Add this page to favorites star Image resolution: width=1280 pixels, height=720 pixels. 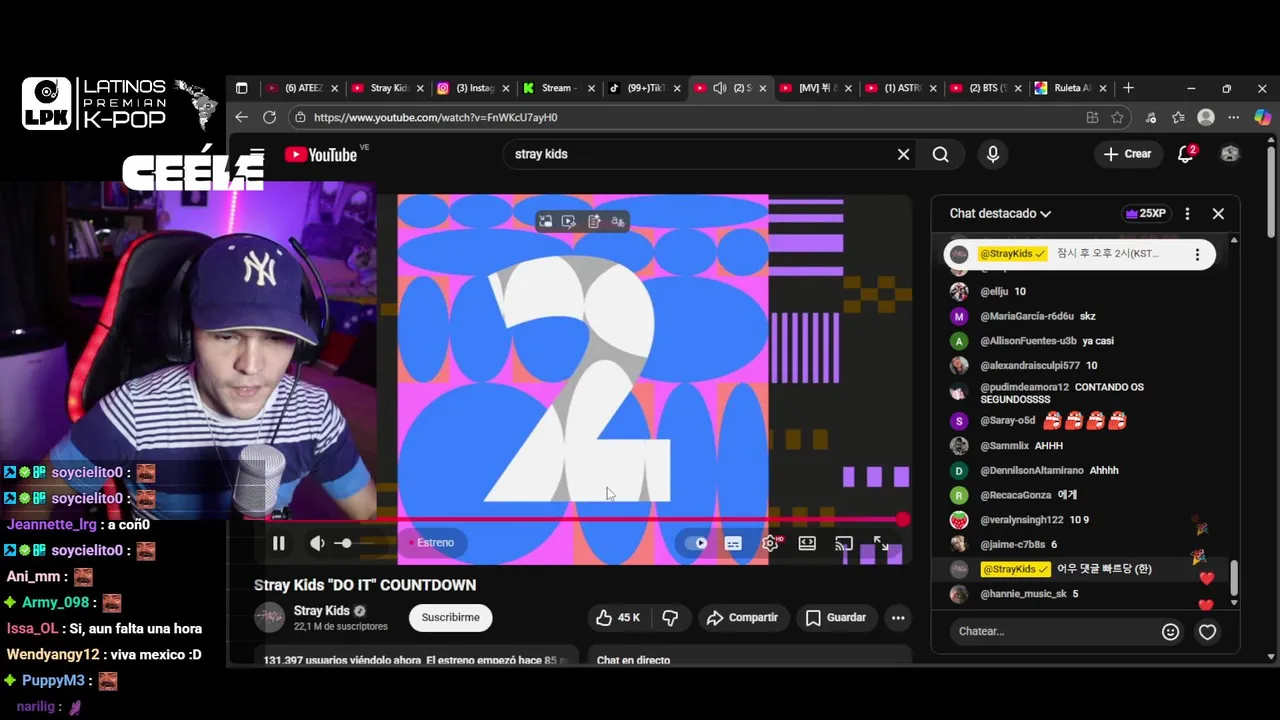pos(1117,117)
